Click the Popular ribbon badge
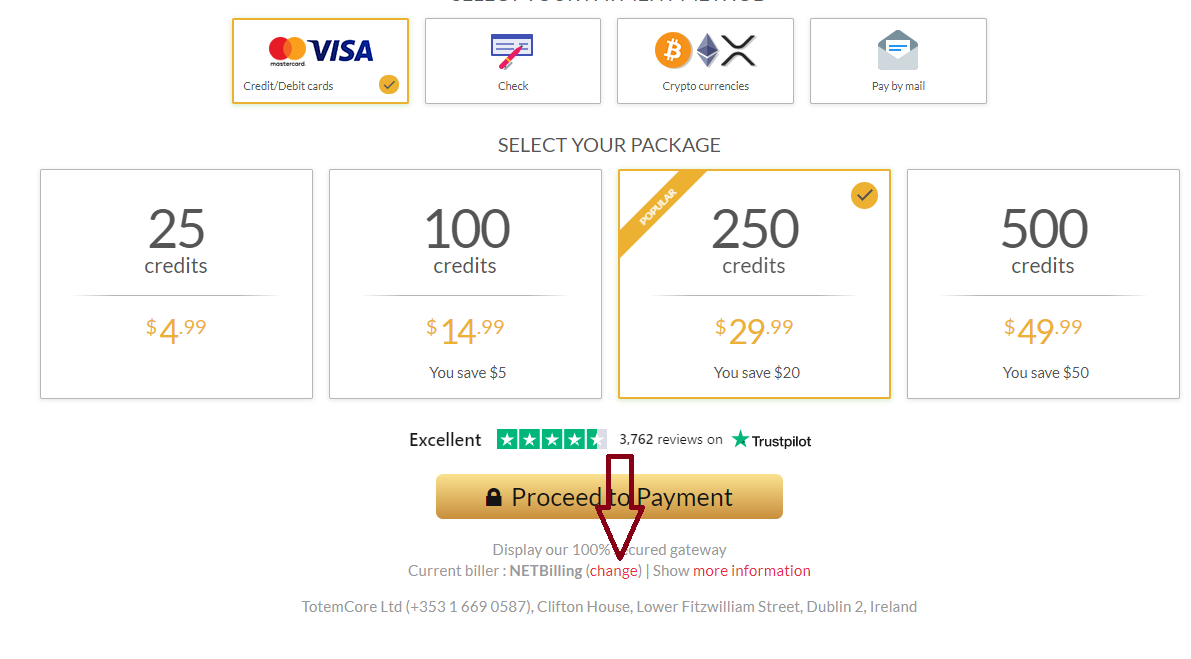1191x659 pixels. [656, 207]
